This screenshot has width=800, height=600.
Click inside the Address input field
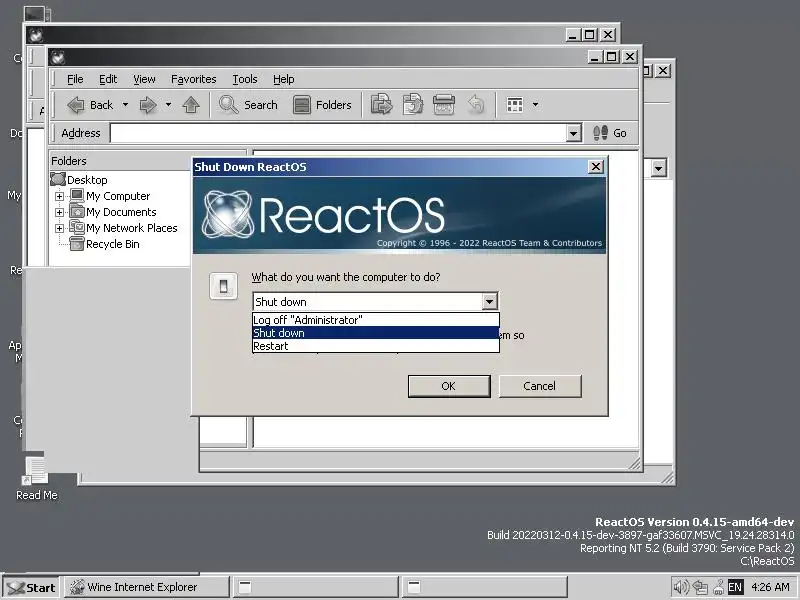338,133
